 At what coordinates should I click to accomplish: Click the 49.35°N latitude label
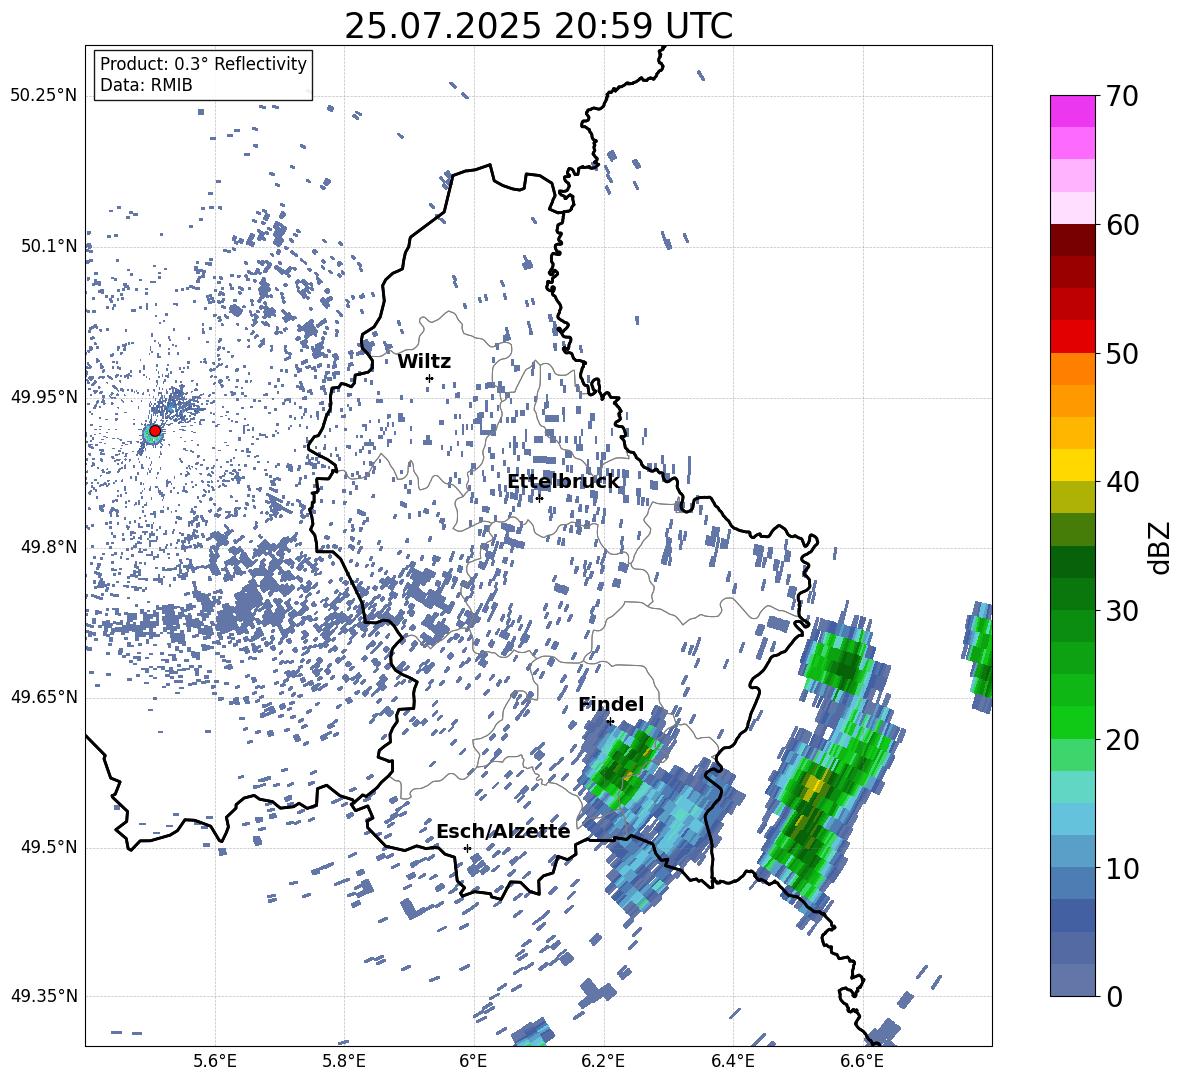click(44, 996)
